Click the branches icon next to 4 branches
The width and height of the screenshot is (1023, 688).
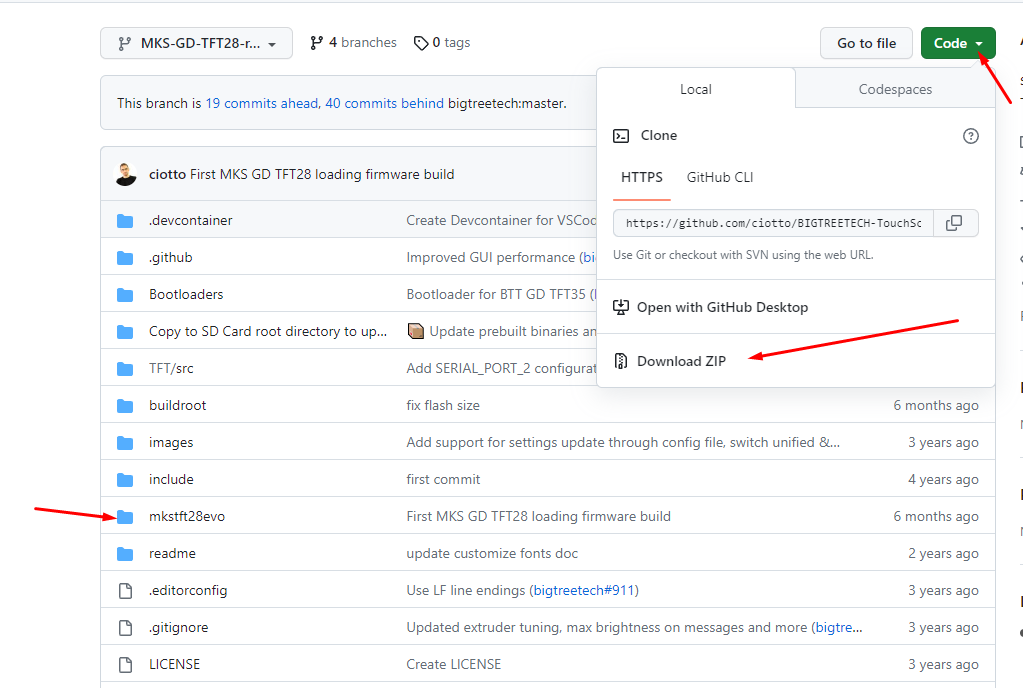pyautogui.click(x=316, y=43)
